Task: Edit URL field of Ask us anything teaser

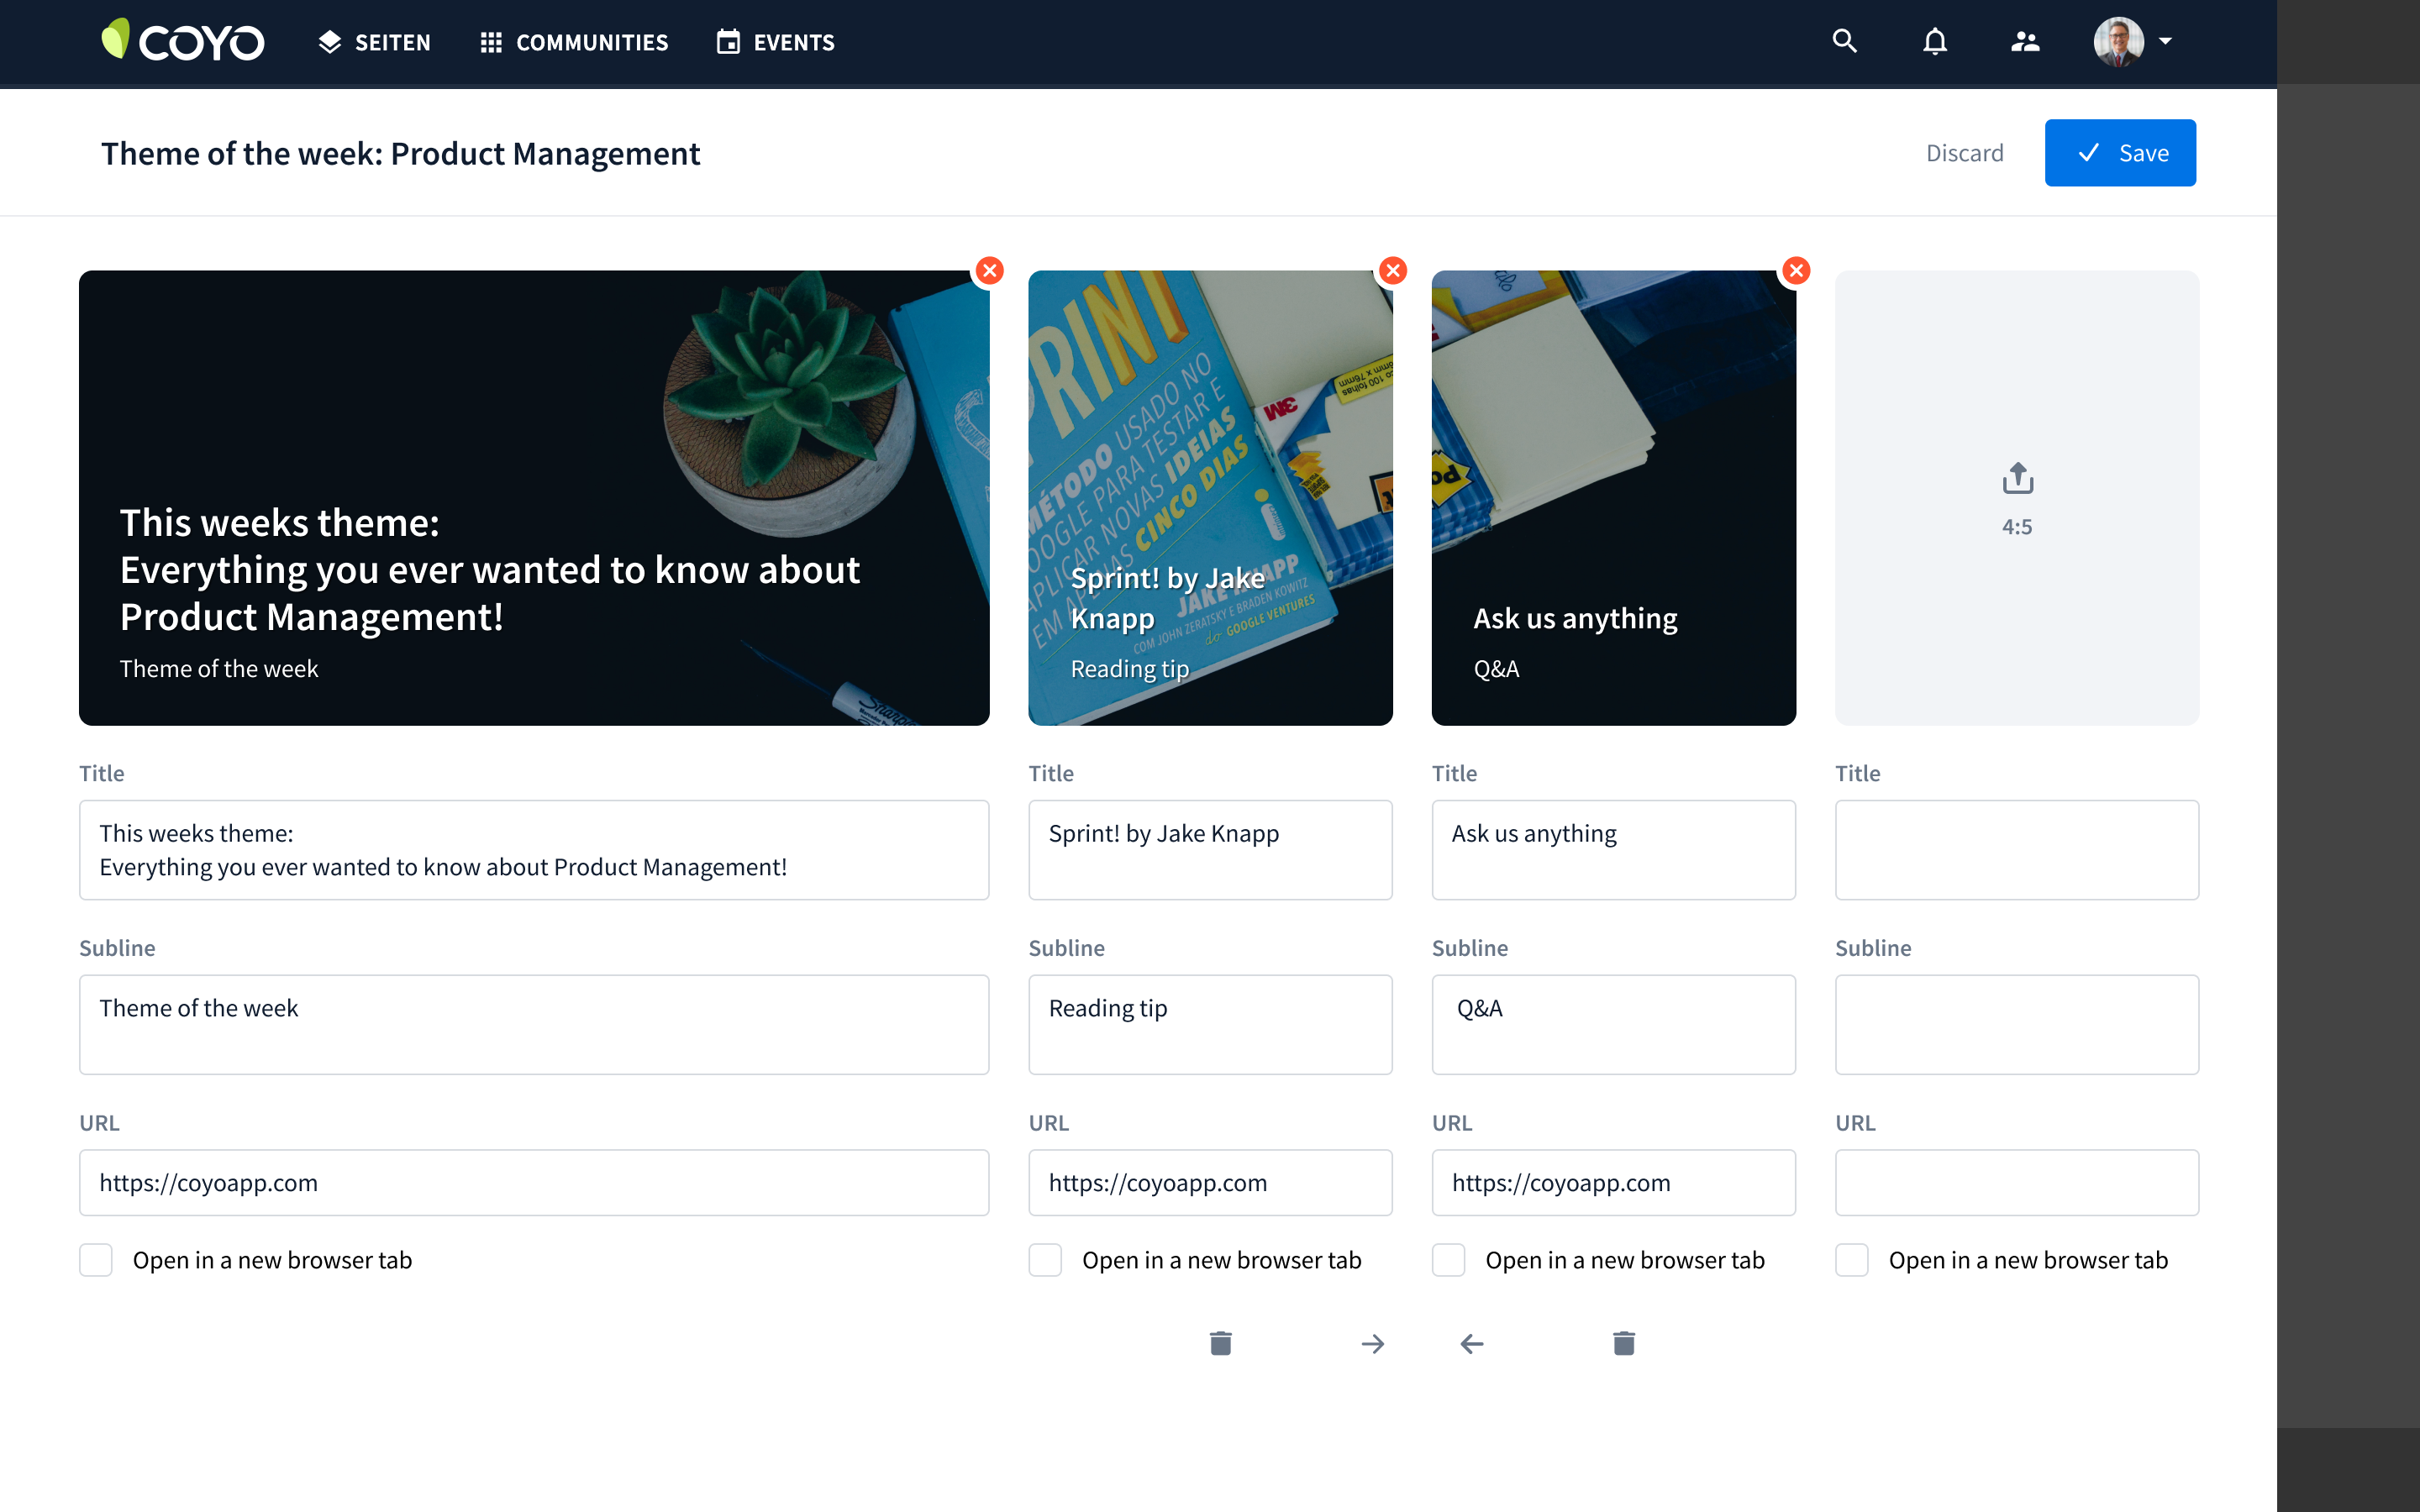Action: pyautogui.click(x=1613, y=1183)
